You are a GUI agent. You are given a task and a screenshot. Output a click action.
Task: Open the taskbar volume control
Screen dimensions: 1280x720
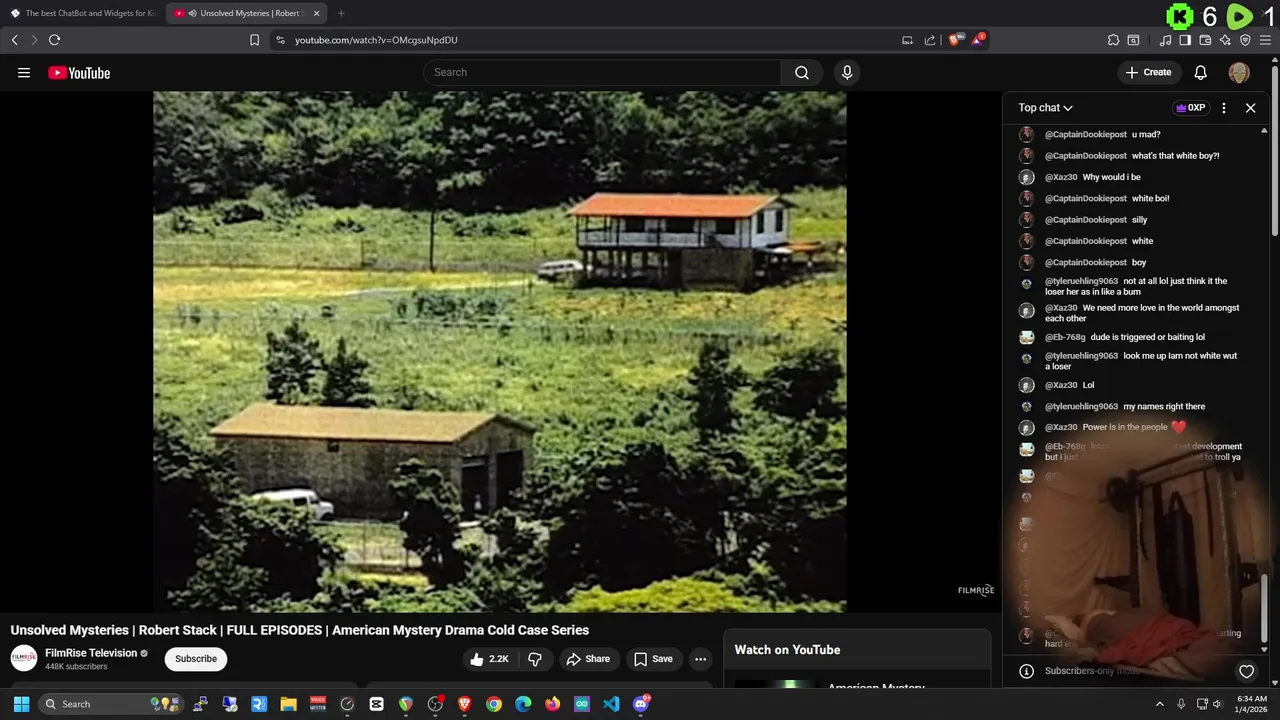[1217, 704]
